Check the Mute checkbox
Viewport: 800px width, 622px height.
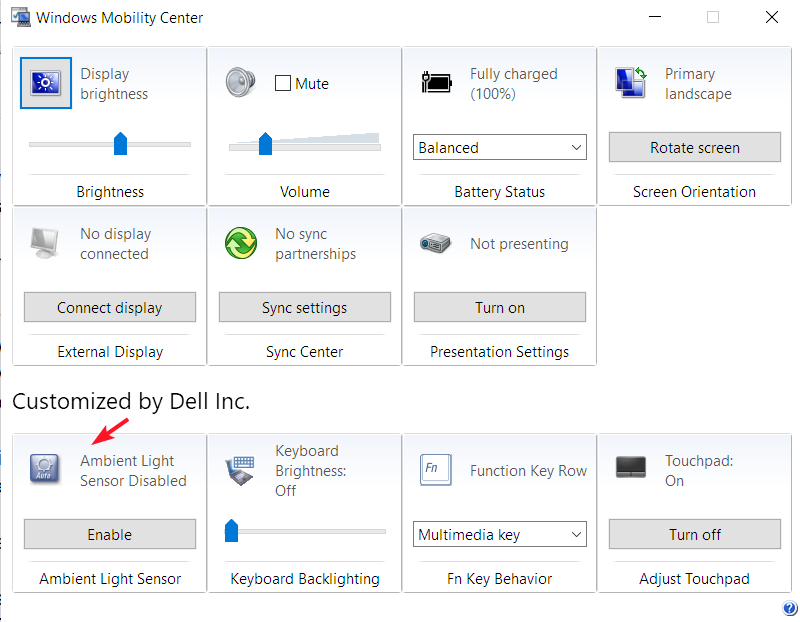coord(283,84)
